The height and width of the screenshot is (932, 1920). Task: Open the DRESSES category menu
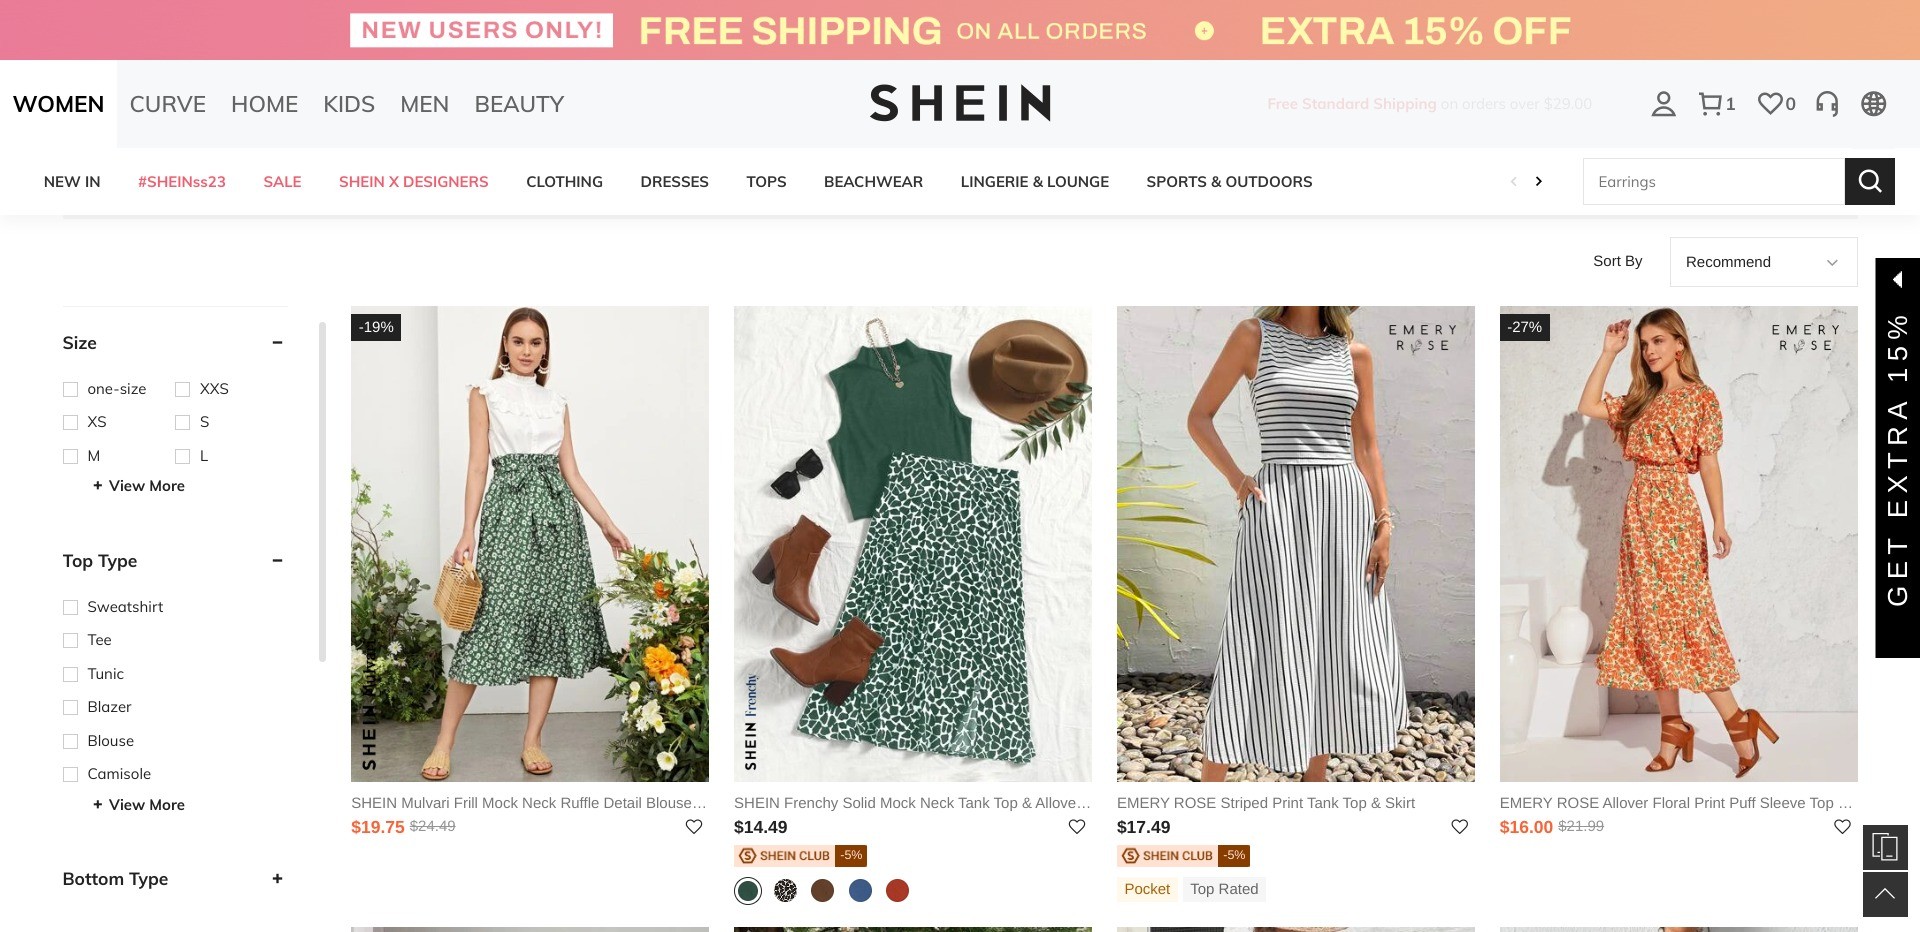674,182
